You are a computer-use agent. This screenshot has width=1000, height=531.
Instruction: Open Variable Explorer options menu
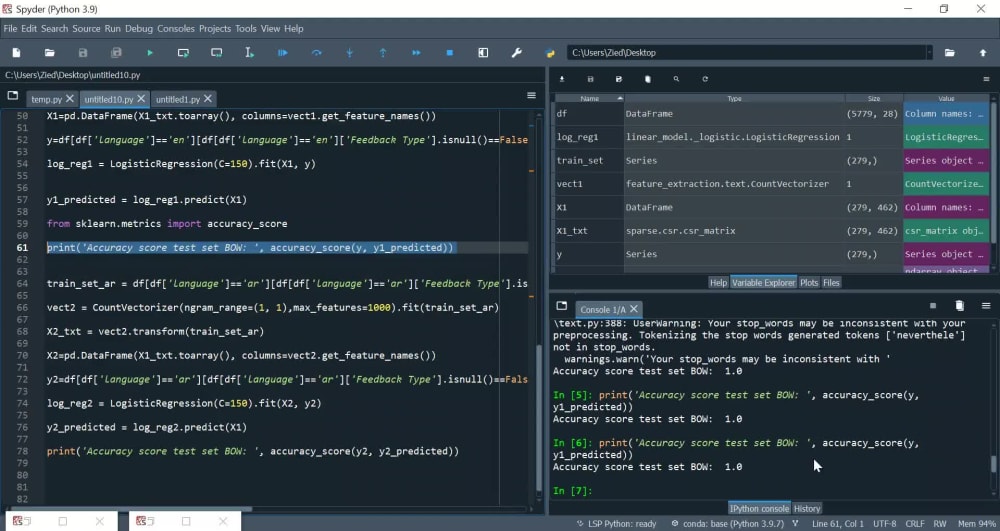point(986,79)
